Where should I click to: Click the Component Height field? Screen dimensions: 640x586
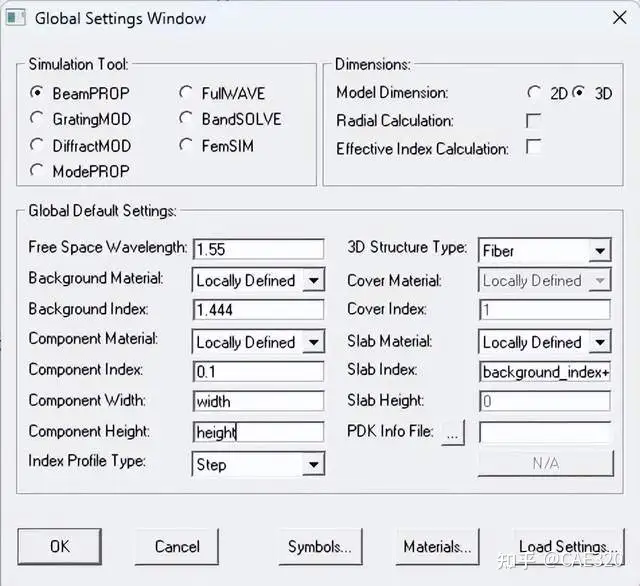[x=259, y=432]
